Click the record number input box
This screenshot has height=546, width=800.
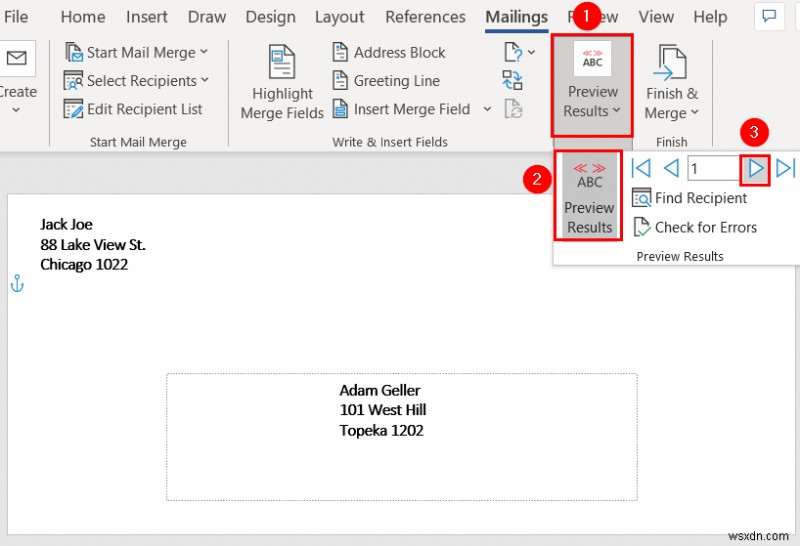point(713,168)
